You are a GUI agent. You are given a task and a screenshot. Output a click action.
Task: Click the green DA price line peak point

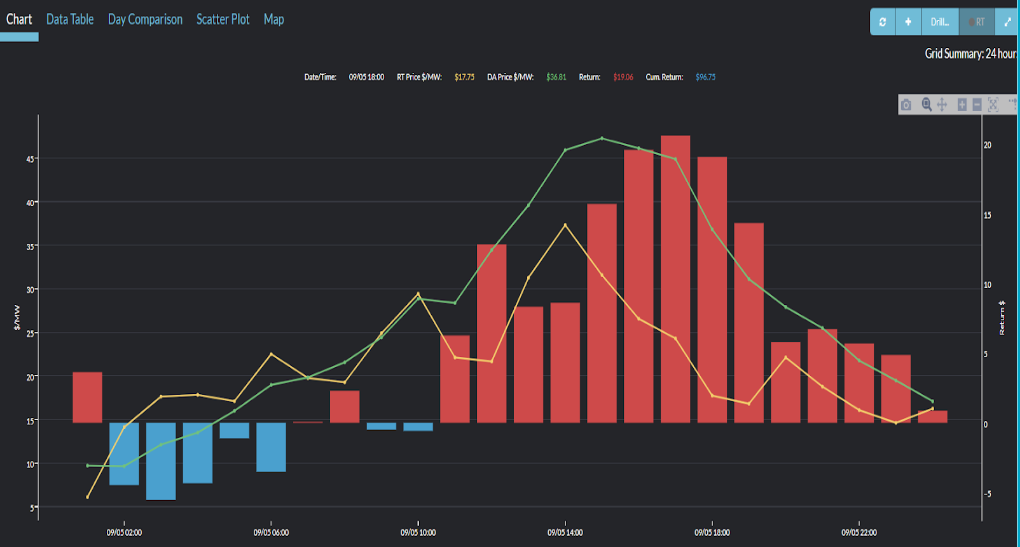[602, 138]
